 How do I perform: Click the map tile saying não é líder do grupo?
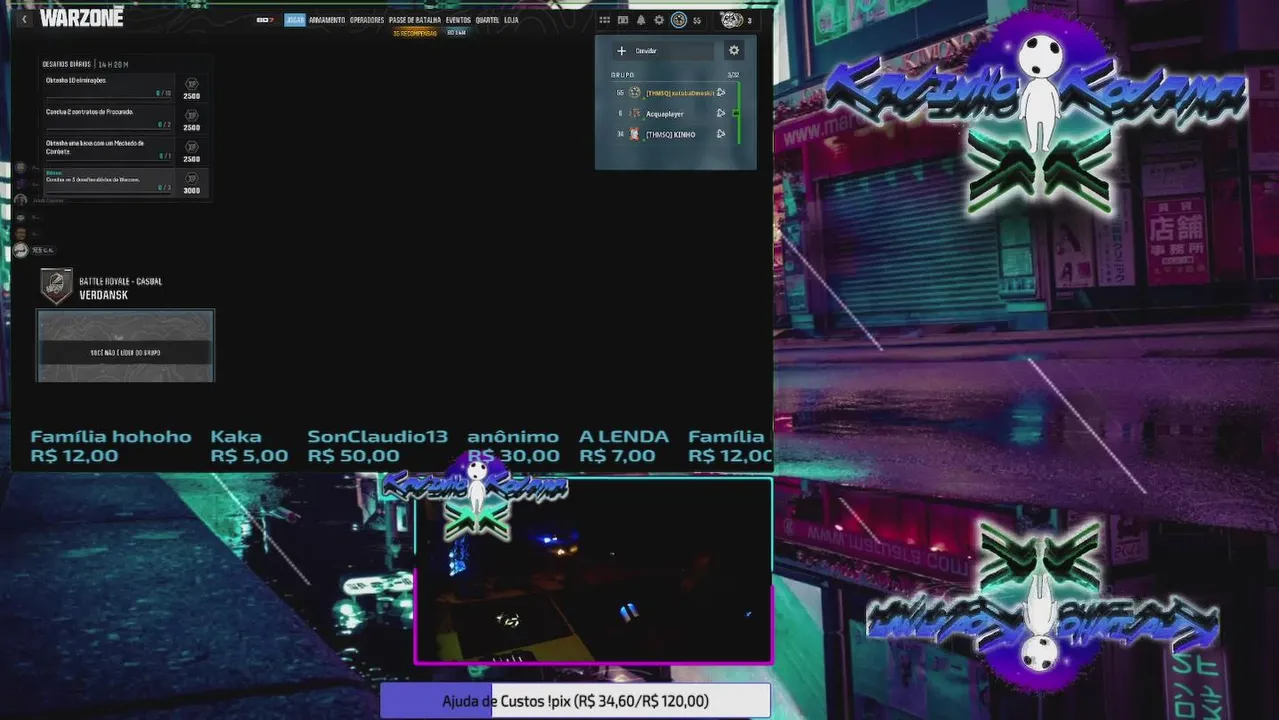pos(126,346)
